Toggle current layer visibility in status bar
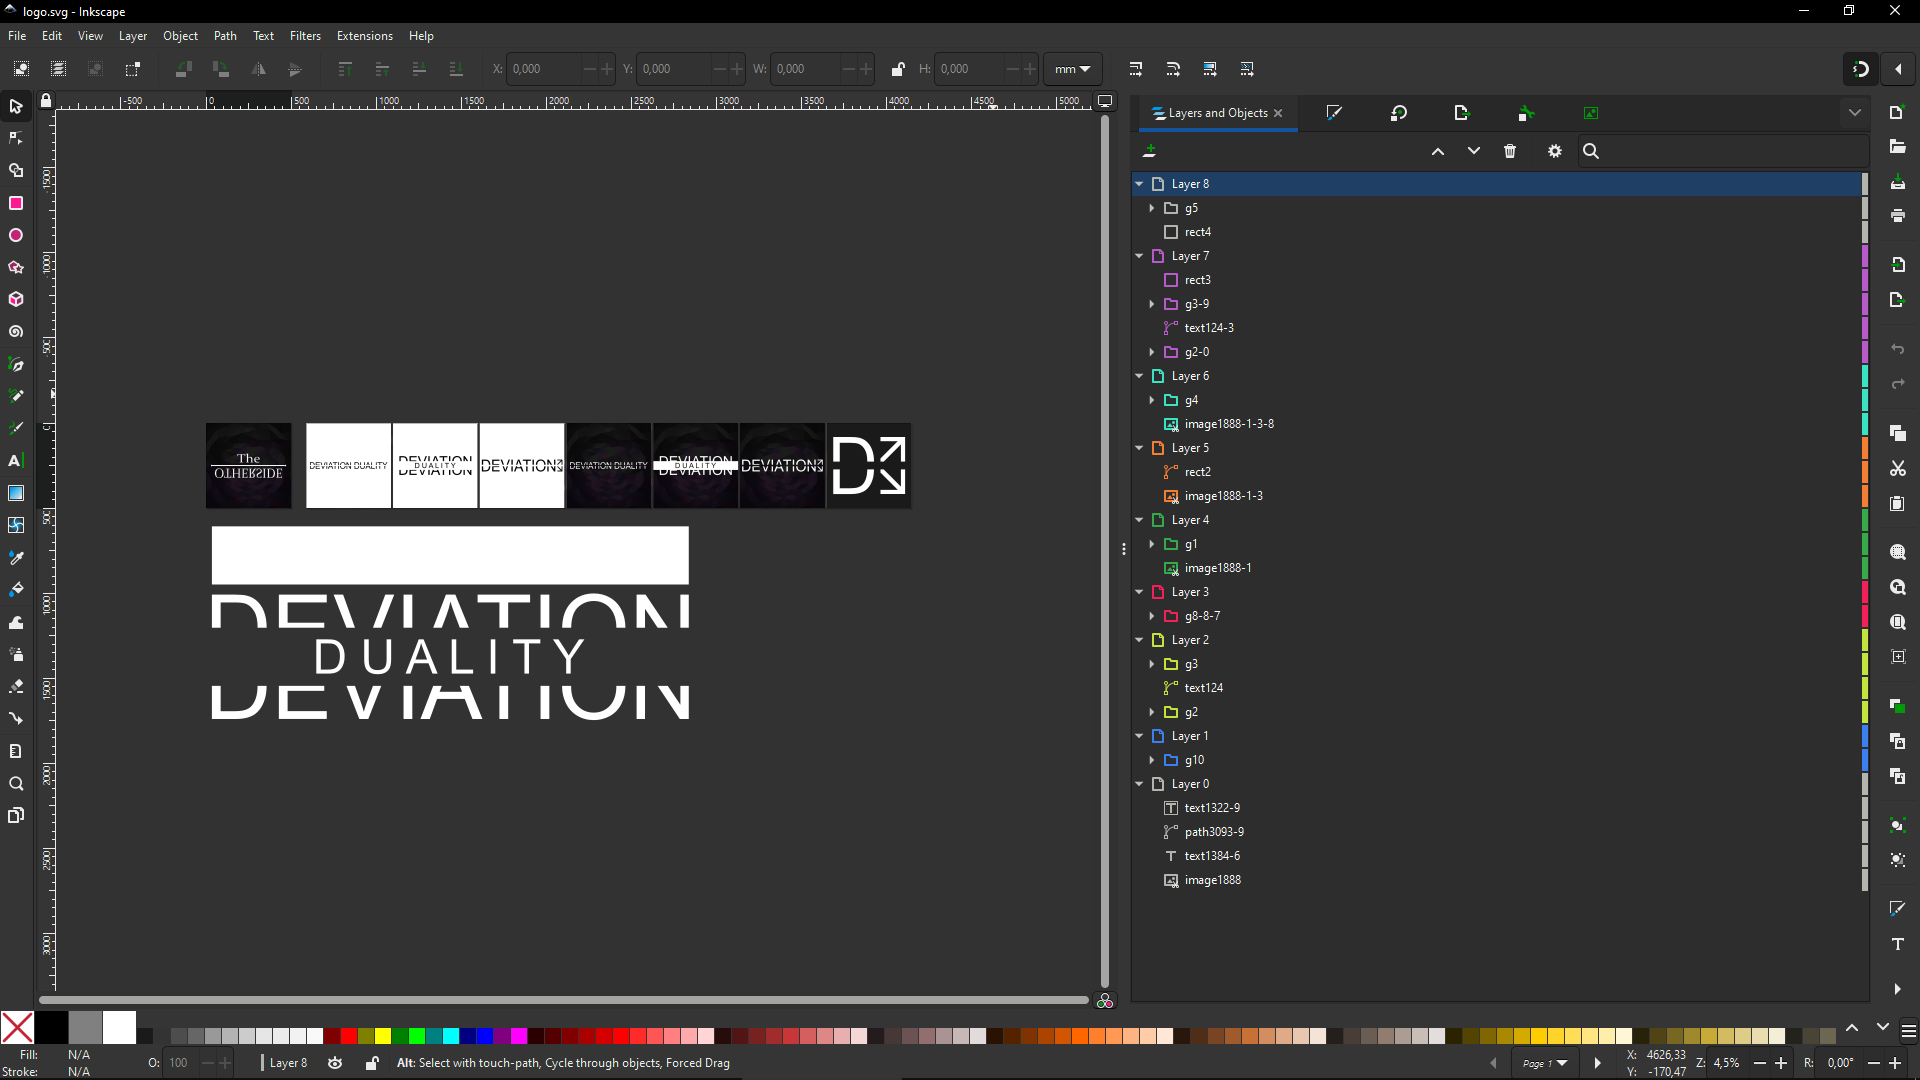Viewport: 1920px width, 1080px height. point(335,1063)
